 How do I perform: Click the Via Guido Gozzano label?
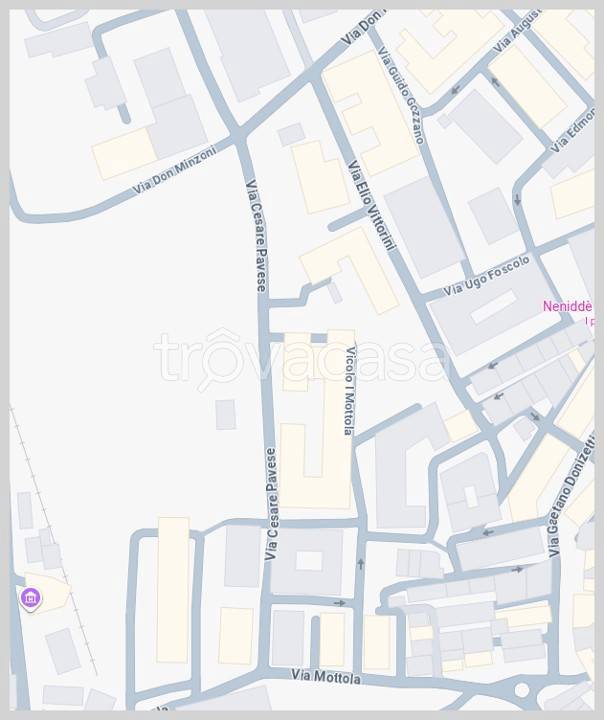click(x=400, y=95)
